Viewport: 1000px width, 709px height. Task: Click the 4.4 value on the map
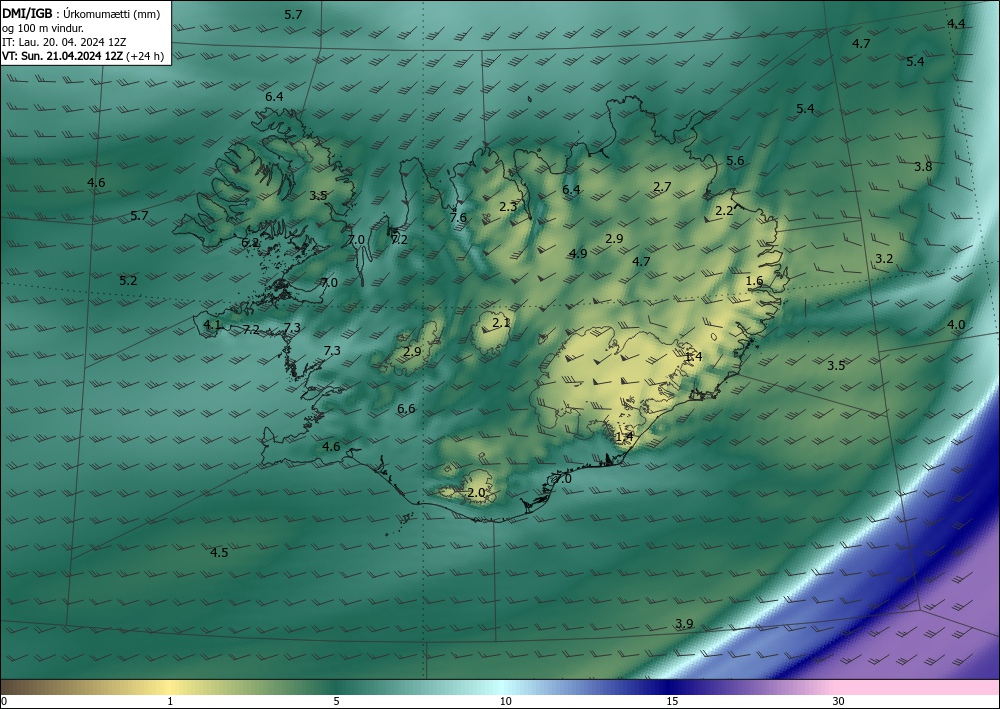point(956,24)
